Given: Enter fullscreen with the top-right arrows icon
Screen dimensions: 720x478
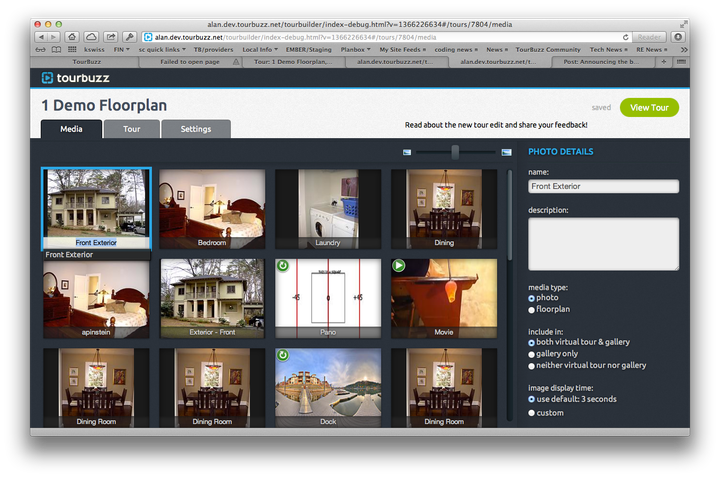Looking at the screenshot, I should [684, 24].
